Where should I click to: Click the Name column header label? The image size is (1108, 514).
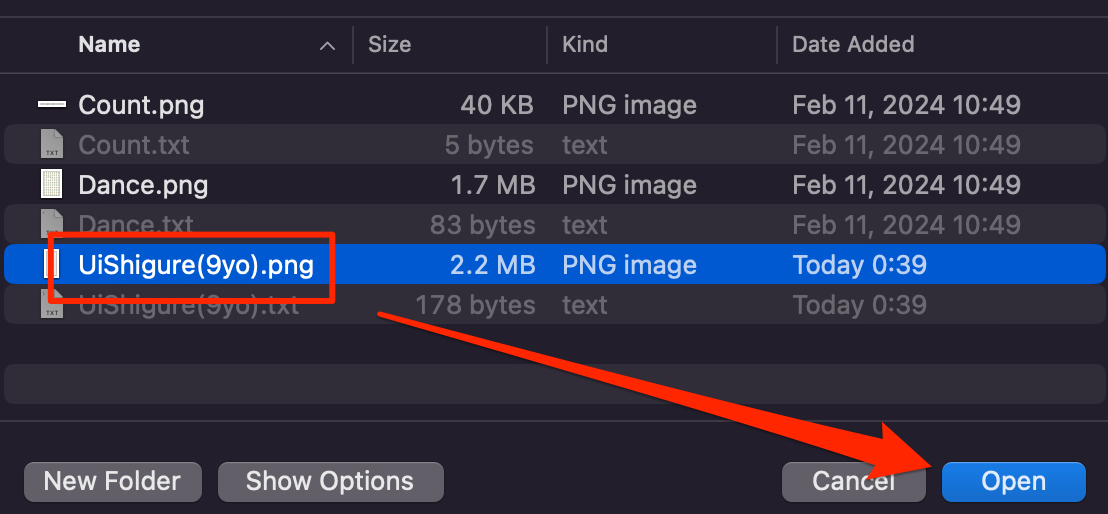109,45
